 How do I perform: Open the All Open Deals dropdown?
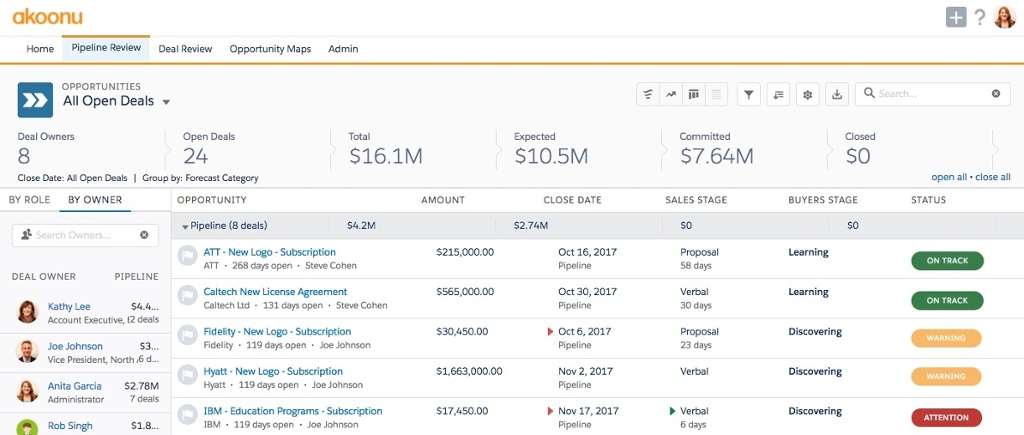167,102
